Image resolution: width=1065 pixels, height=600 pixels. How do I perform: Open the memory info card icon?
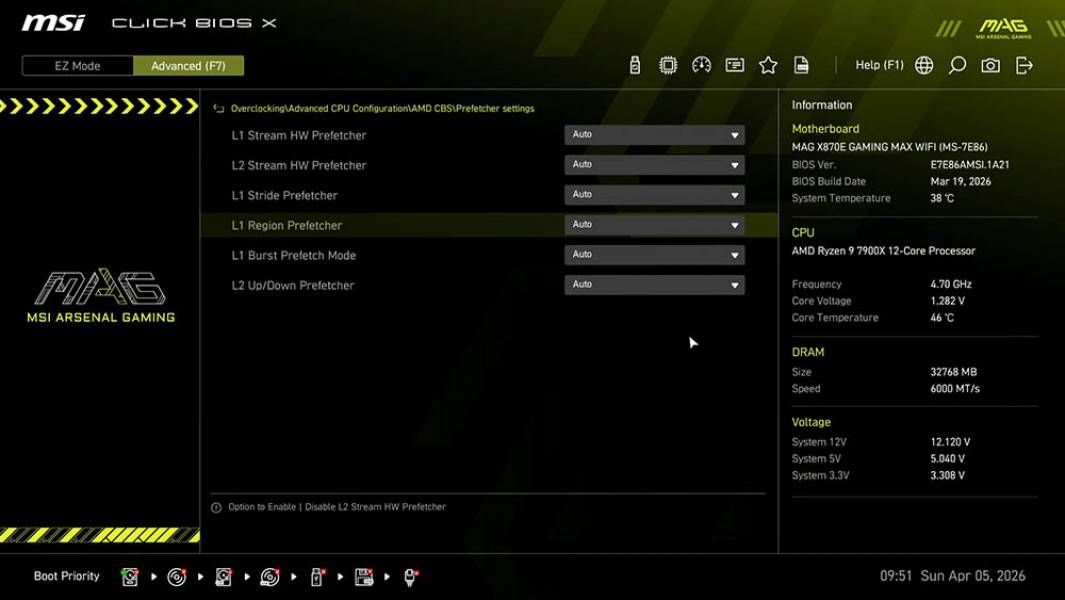click(x=735, y=65)
